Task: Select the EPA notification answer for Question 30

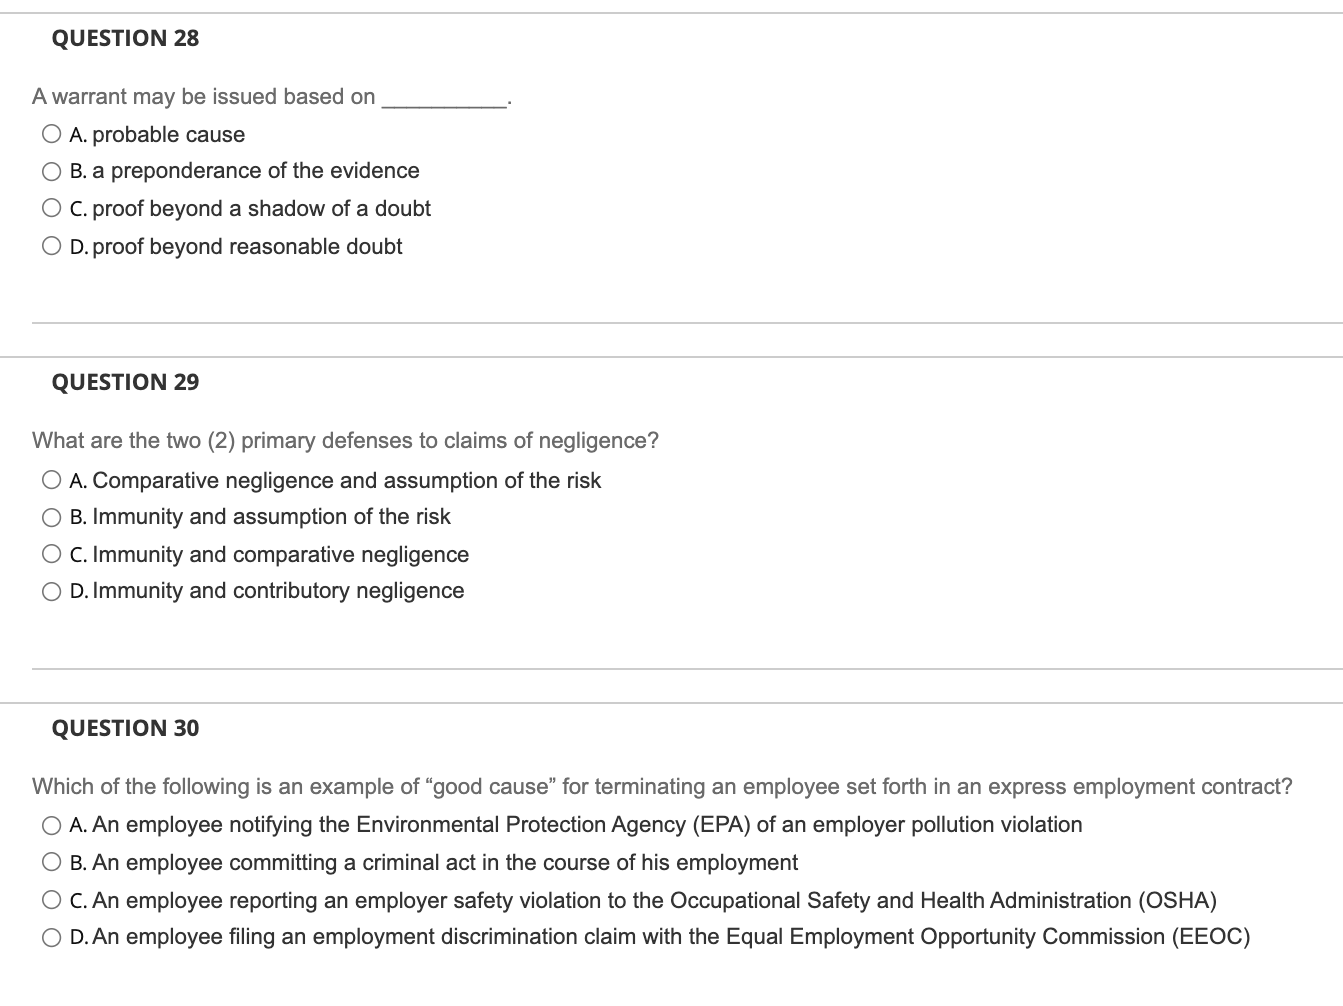Action: (x=51, y=825)
